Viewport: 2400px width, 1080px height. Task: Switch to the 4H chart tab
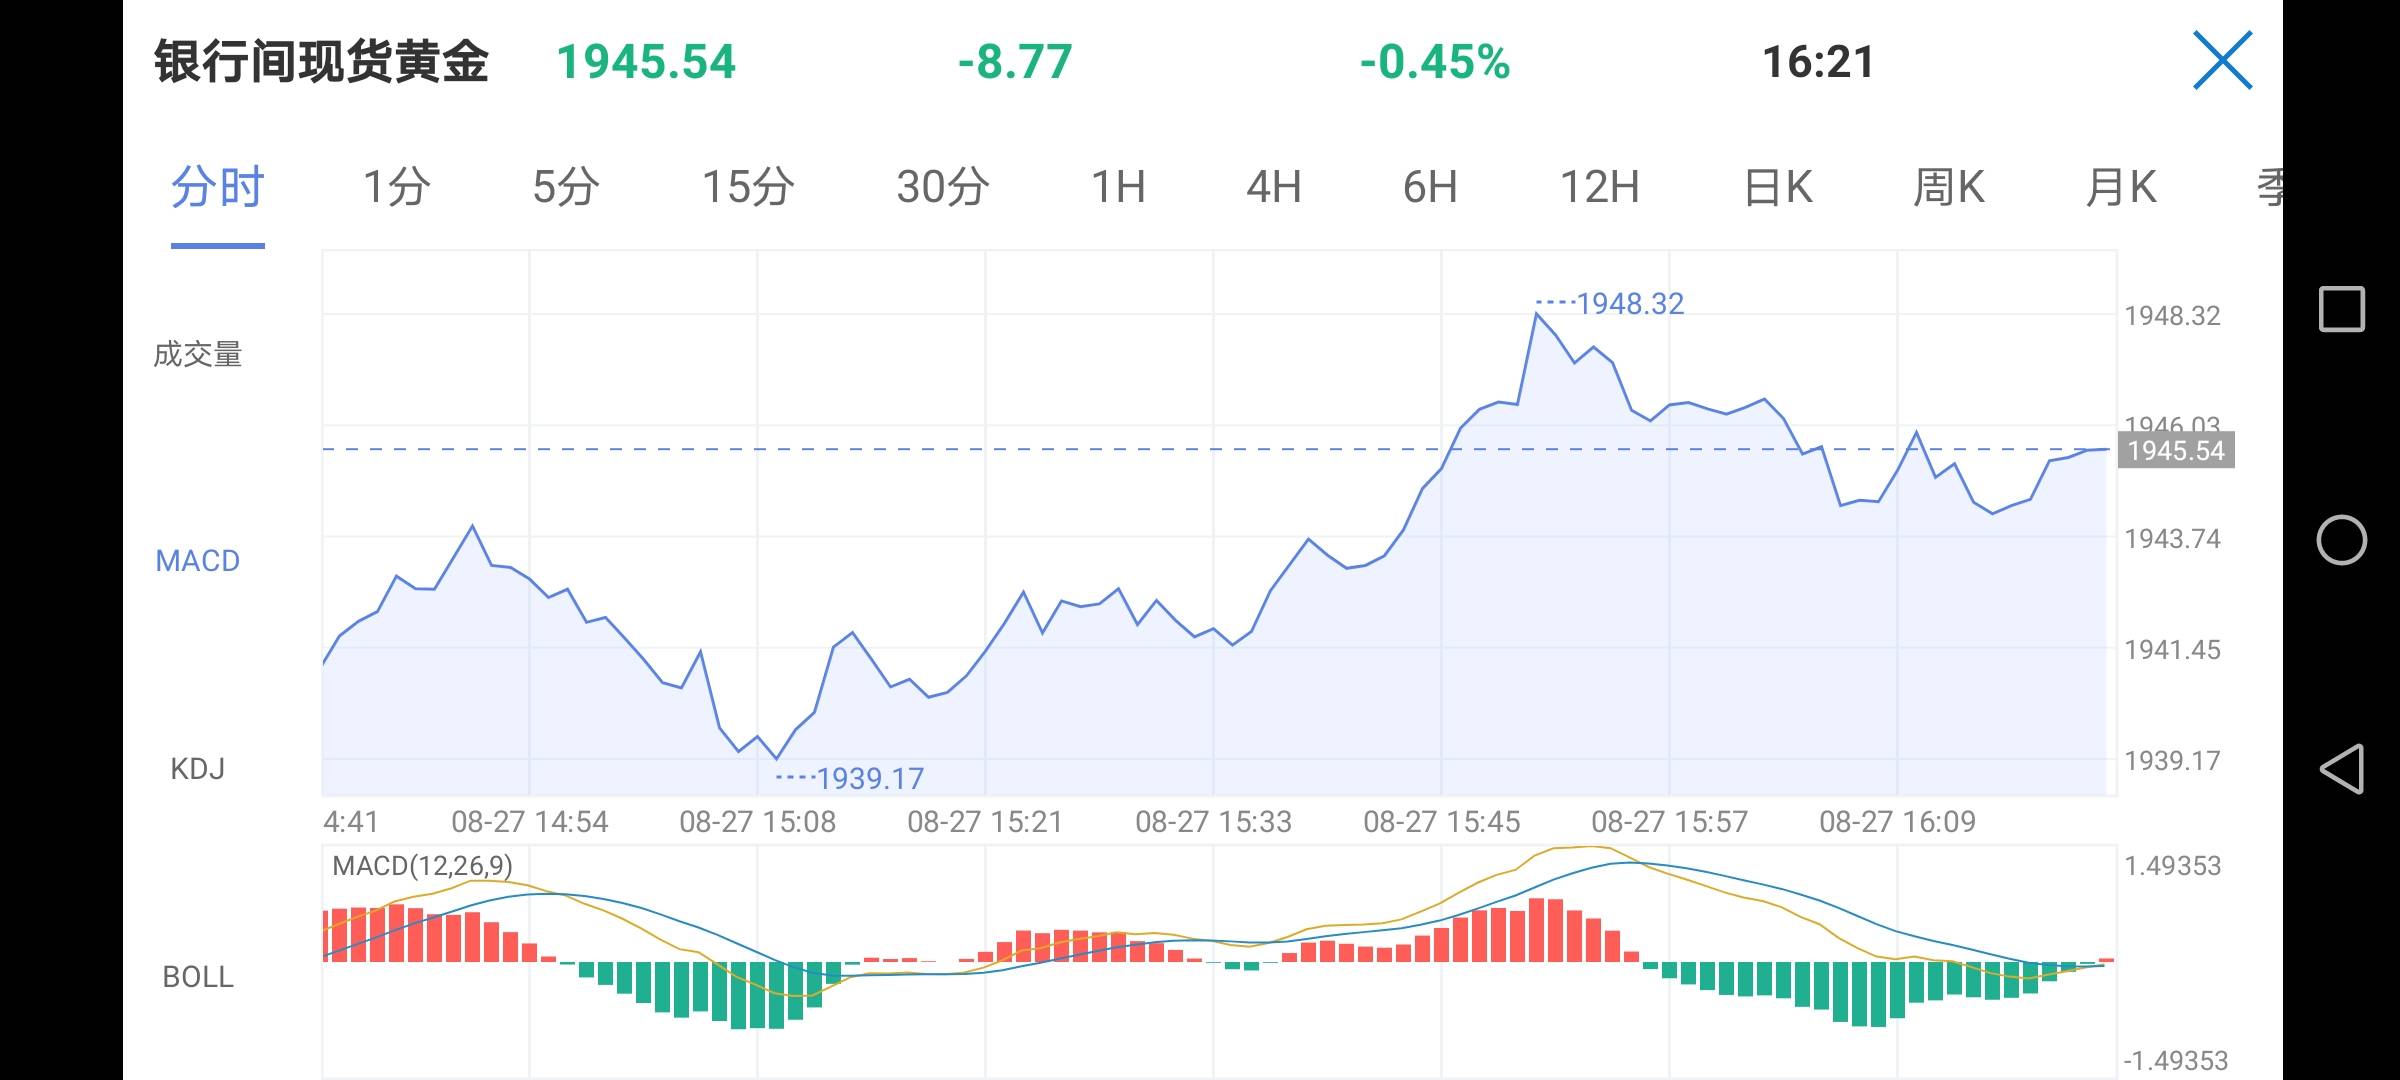tap(1274, 187)
